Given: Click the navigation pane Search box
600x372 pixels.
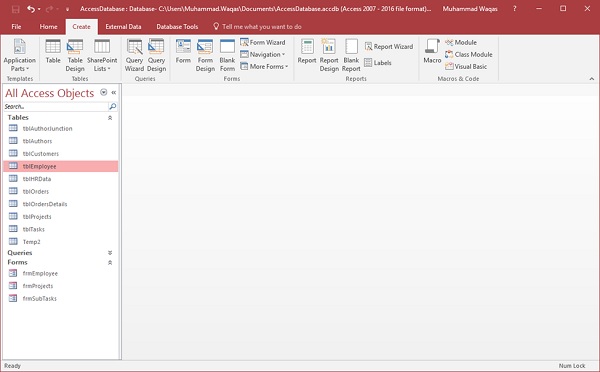Looking at the screenshot, I should tap(56, 106).
